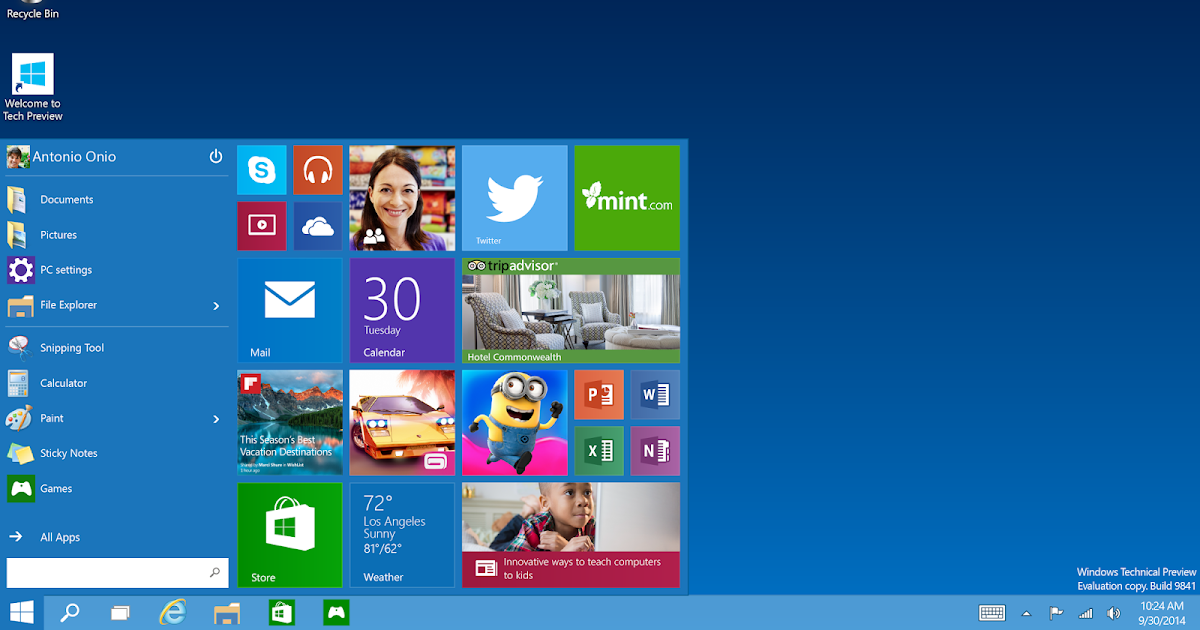1200x630 pixels.
Task: Open the touch keyboard from tray
Action: tap(992, 613)
